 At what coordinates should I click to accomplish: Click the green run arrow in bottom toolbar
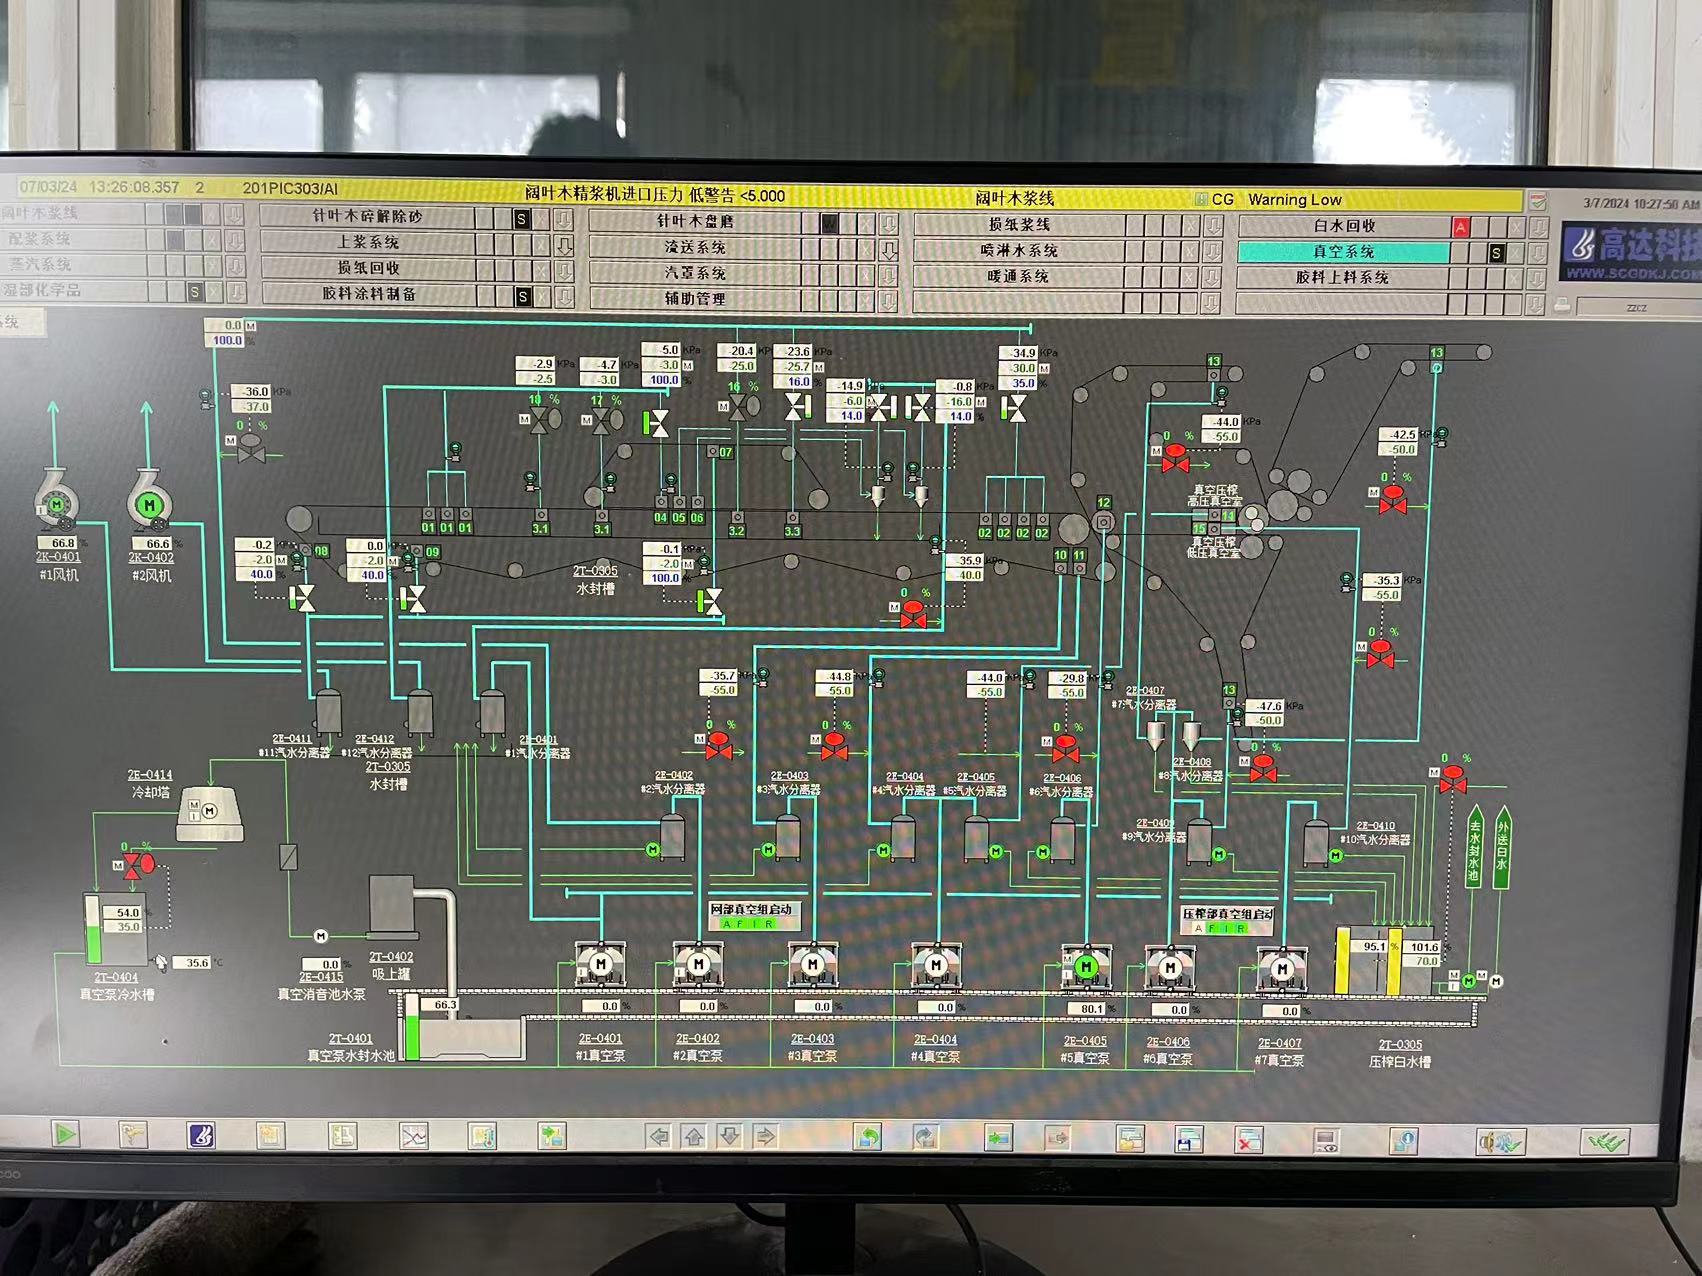pos(66,1134)
